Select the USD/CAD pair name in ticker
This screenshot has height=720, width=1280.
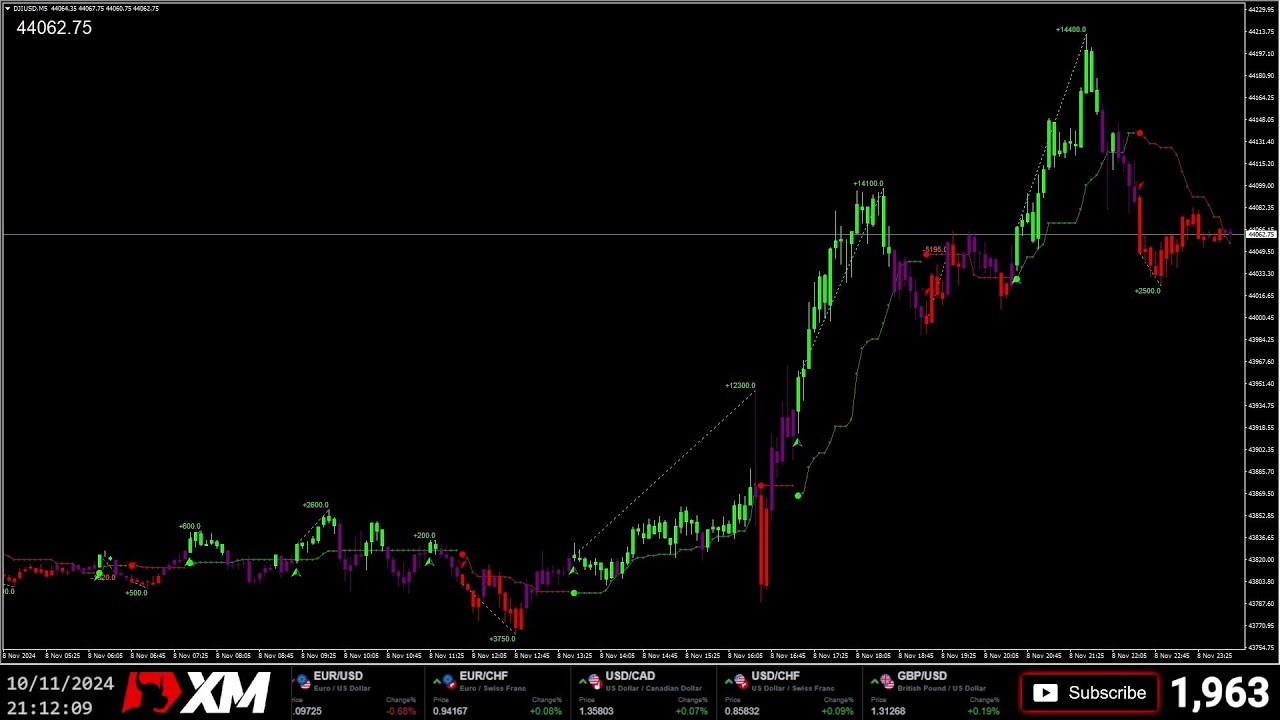pos(630,676)
